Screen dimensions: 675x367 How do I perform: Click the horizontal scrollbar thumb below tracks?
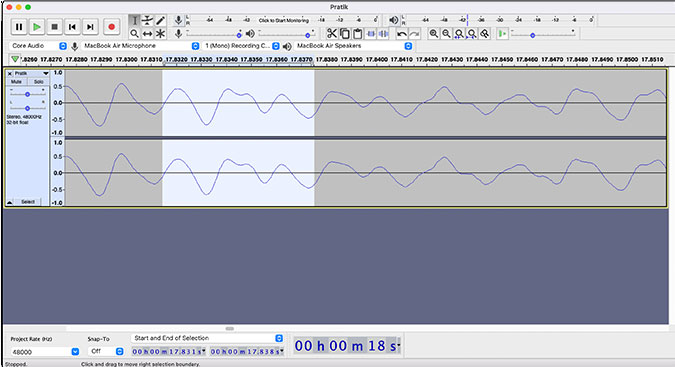(x=230, y=328)
